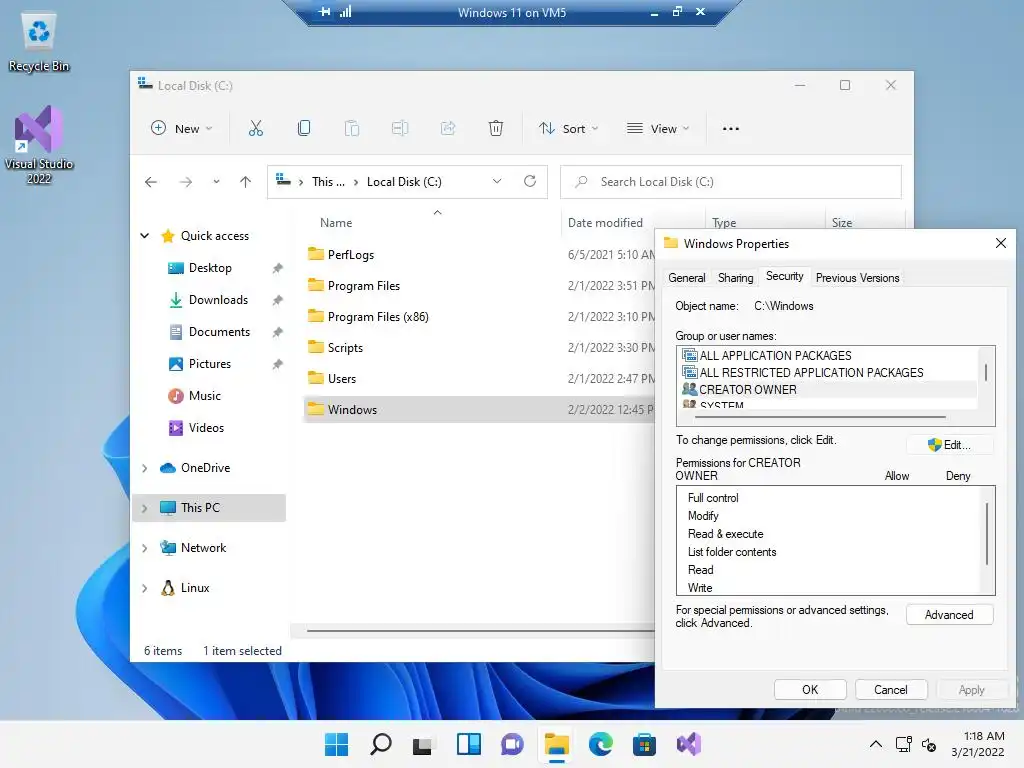Expand the Network tree node
Viewport: 1024px width, 768px height.
coord(144,549)
